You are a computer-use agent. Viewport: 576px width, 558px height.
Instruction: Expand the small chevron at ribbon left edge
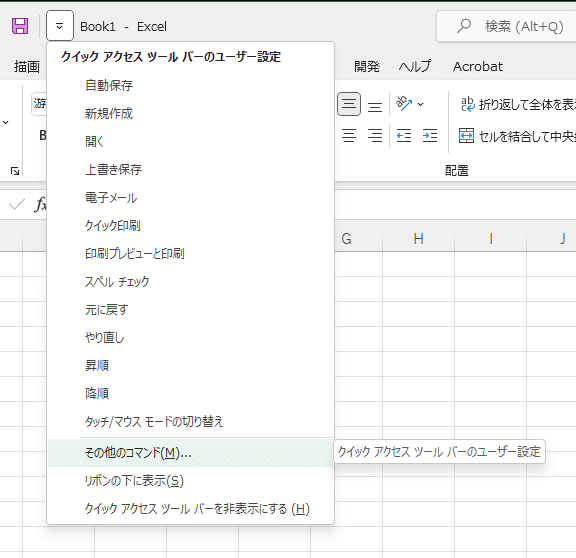coord(6,122)
